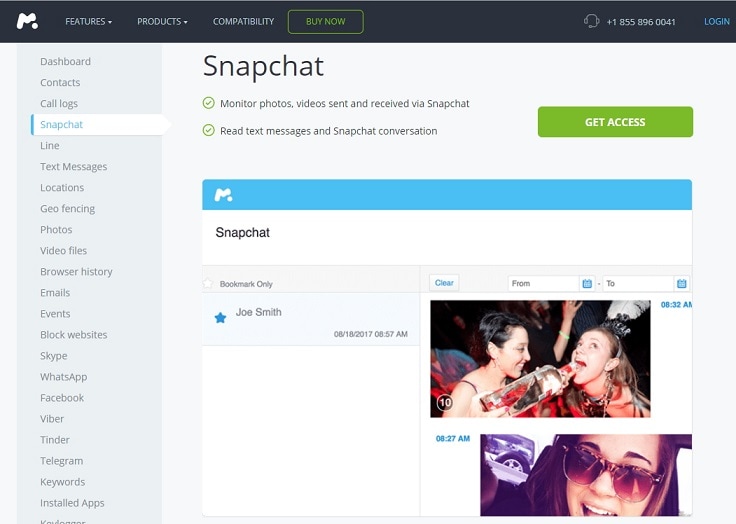
Task: Open WhatsApp in the sidebar
Action: 63,377
